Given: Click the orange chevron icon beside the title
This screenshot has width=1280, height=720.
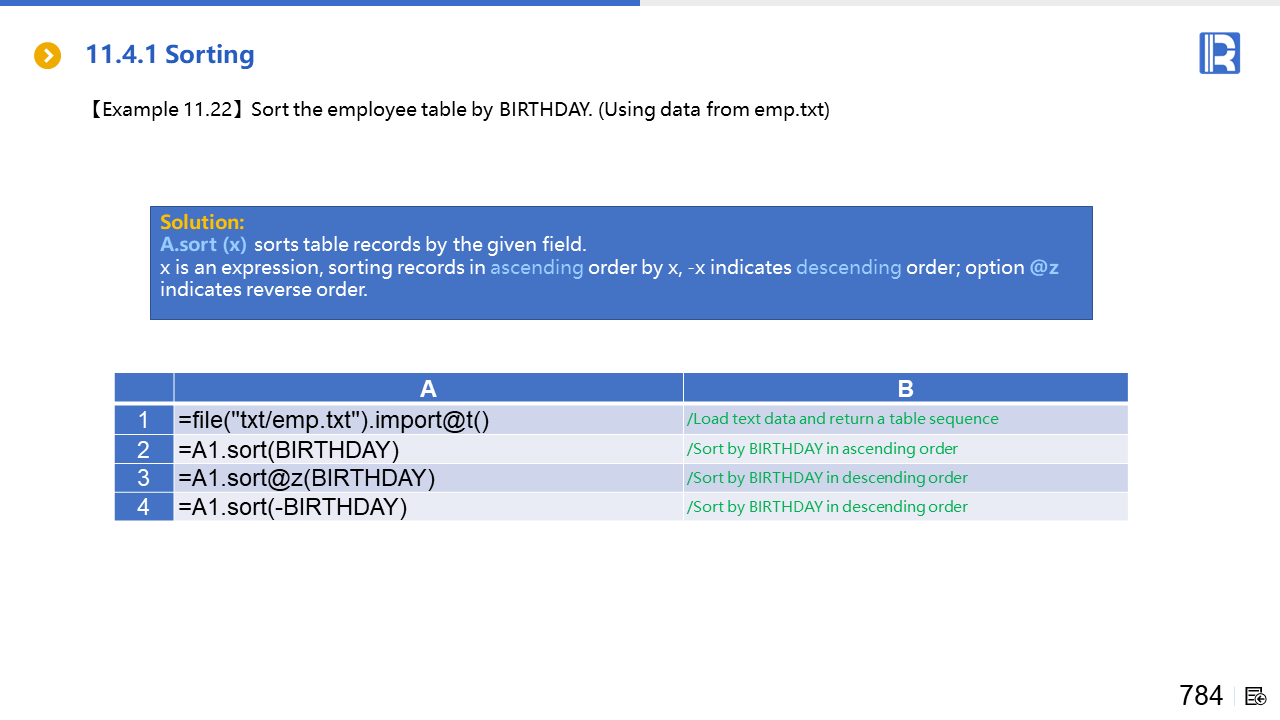Looking at the screenshot, I should [47, 56].
